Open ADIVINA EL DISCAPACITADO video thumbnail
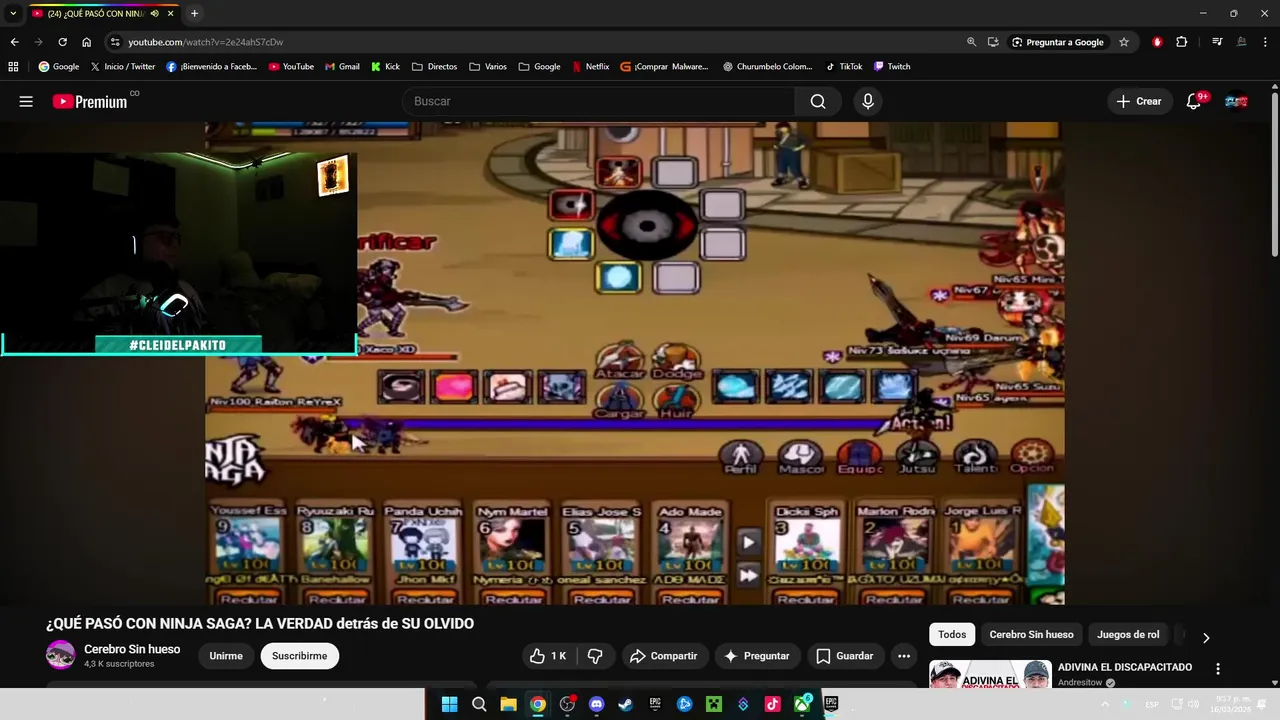 990,675
